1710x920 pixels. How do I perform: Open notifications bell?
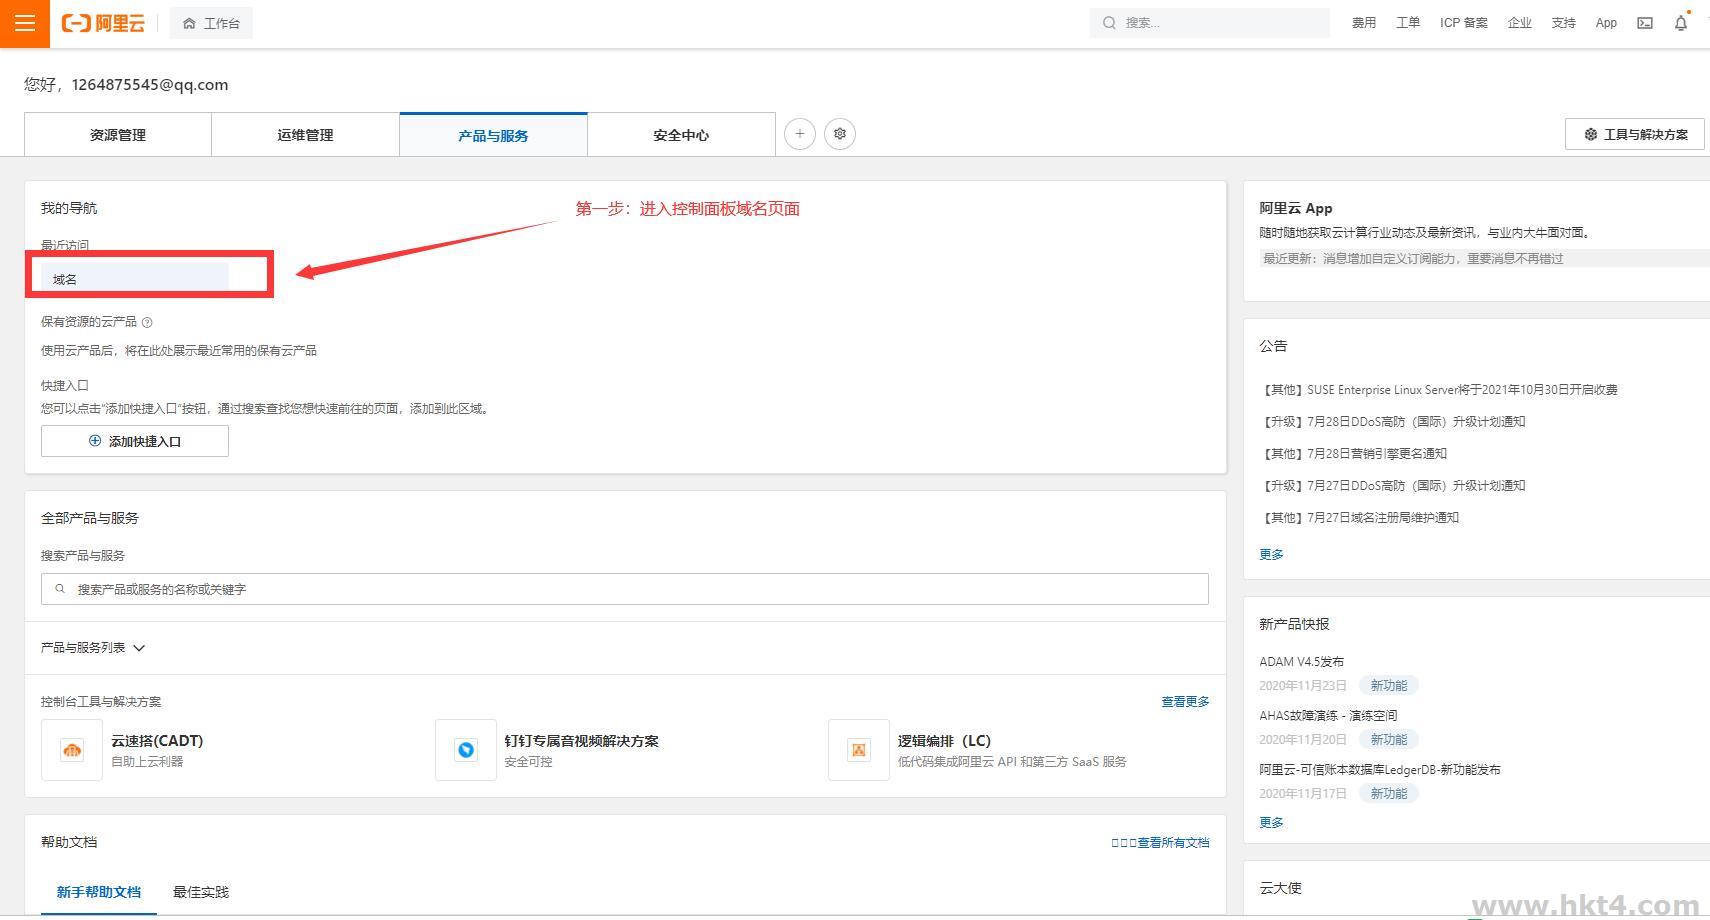(1681, 23)
